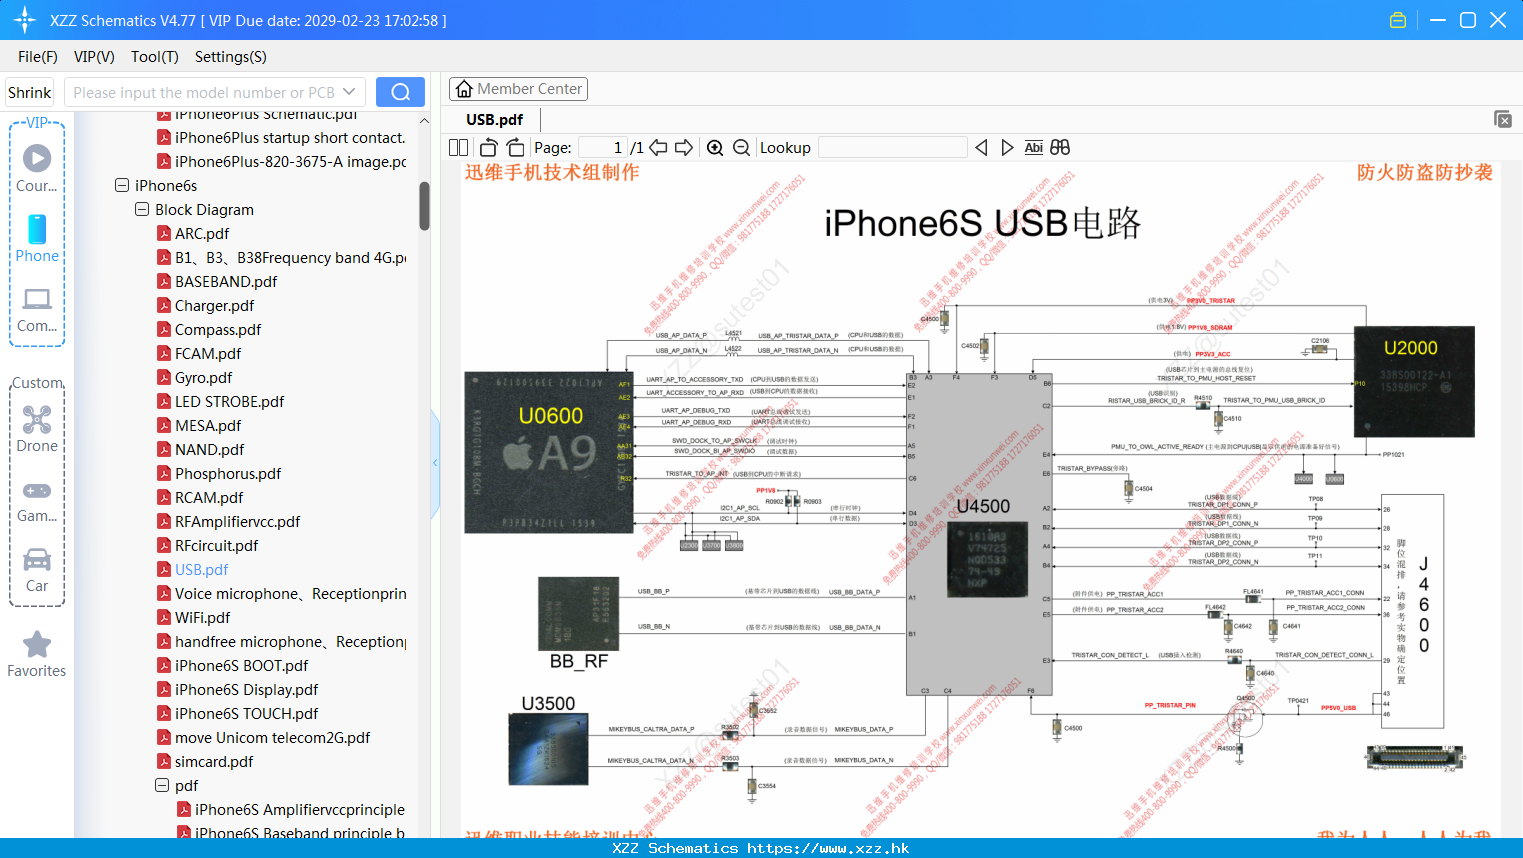This screenshot has width=1523, height=858.
Task: Find next lookup result
Action: (1007, 148)
